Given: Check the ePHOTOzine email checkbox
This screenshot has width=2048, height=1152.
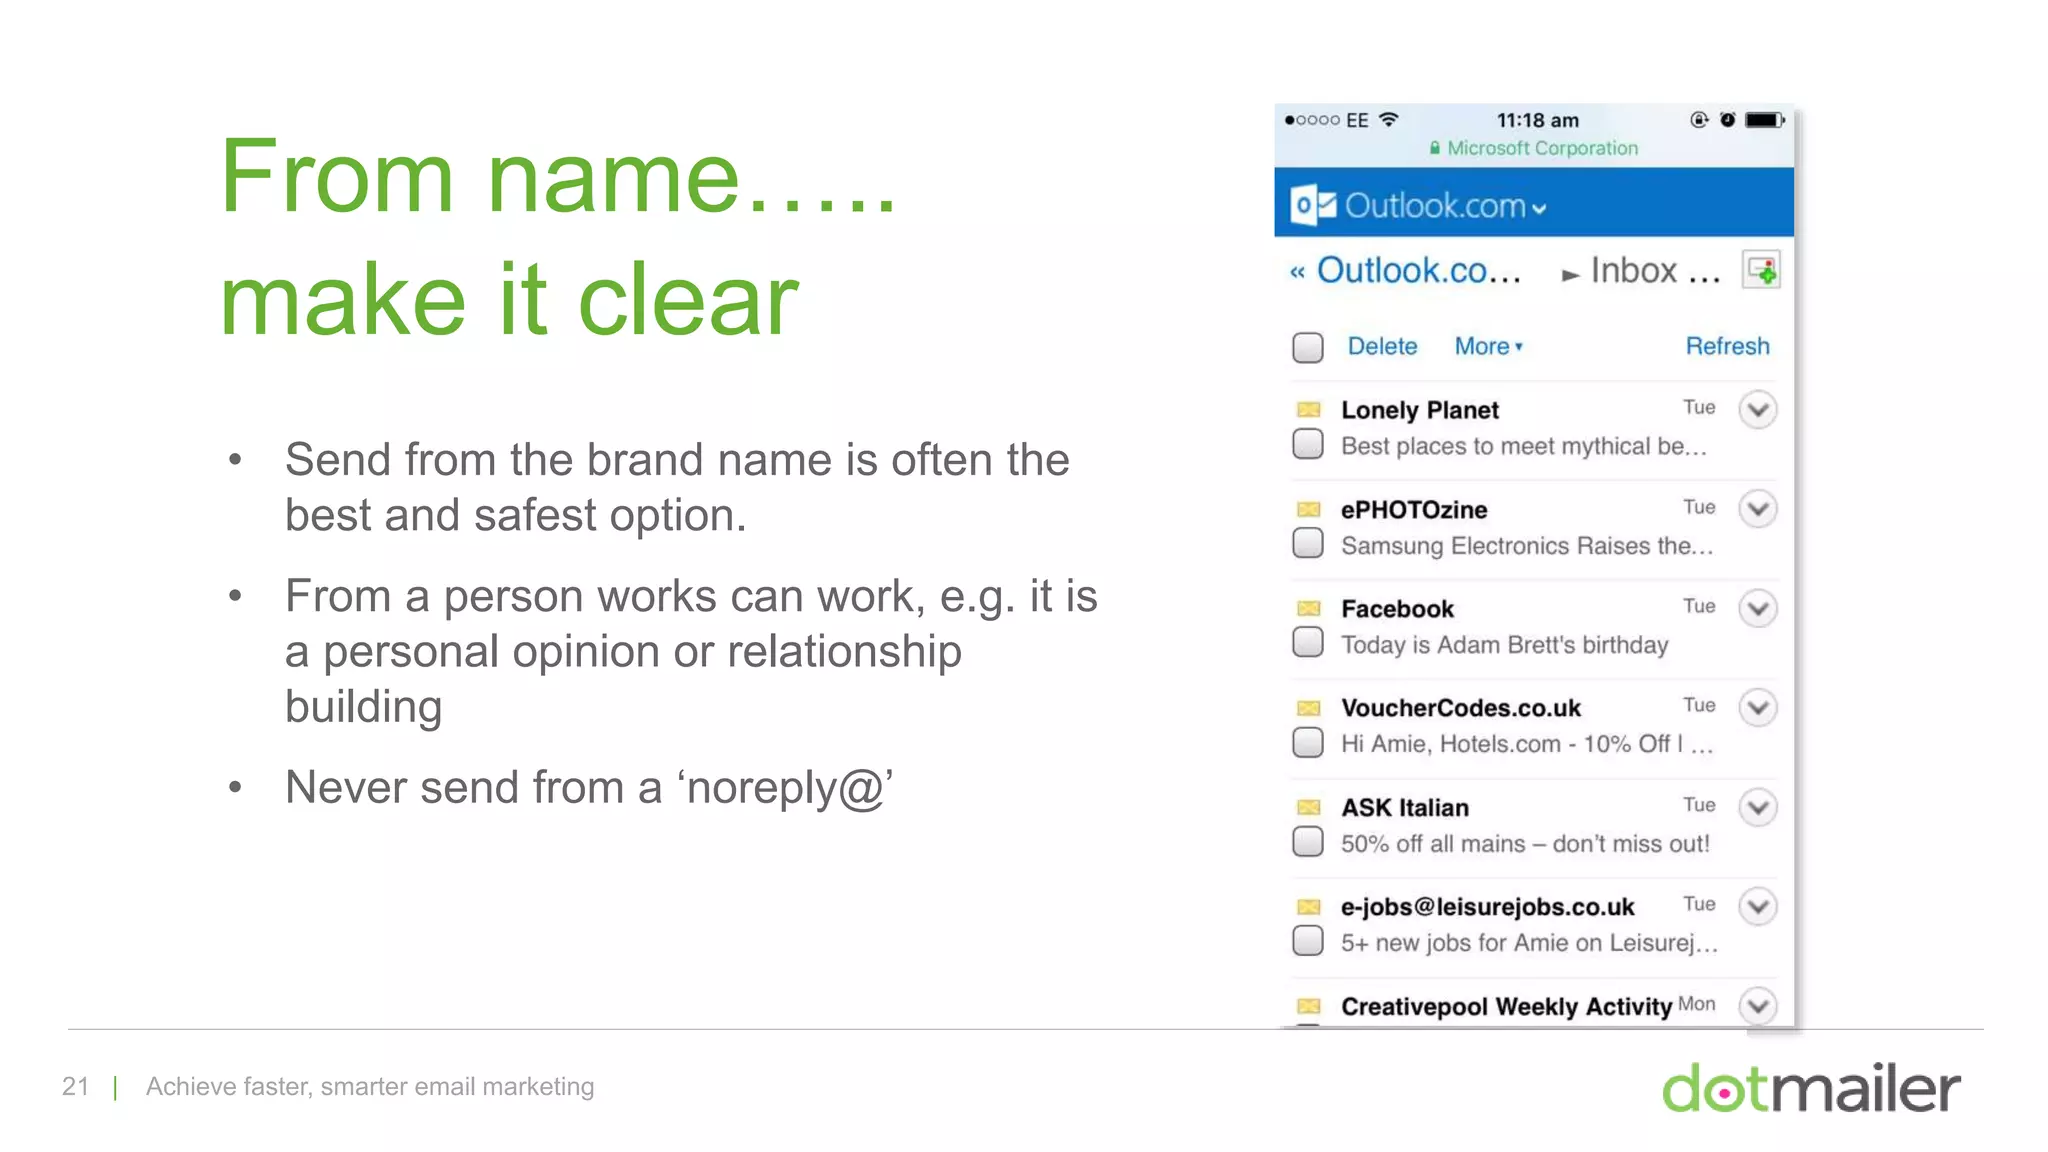Looking at the screenshot, I should coord(1307,543).
